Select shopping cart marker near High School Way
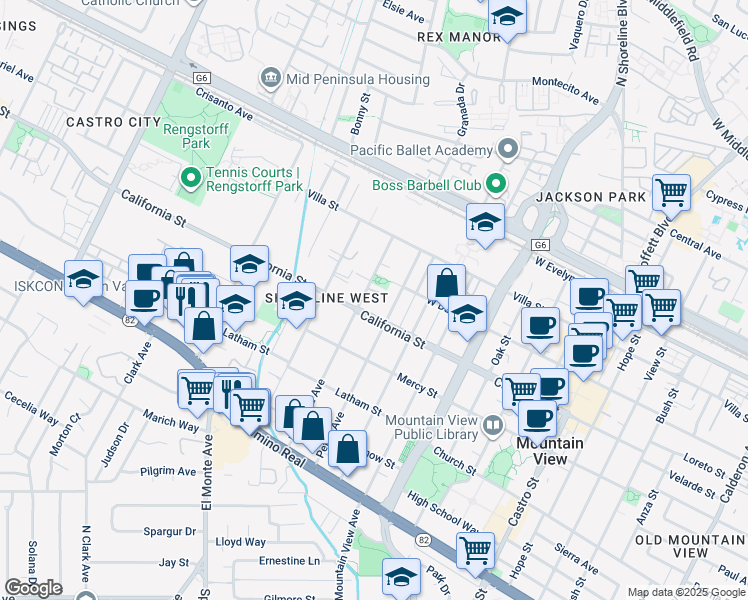Screen dimensions: 748x600 475,554
